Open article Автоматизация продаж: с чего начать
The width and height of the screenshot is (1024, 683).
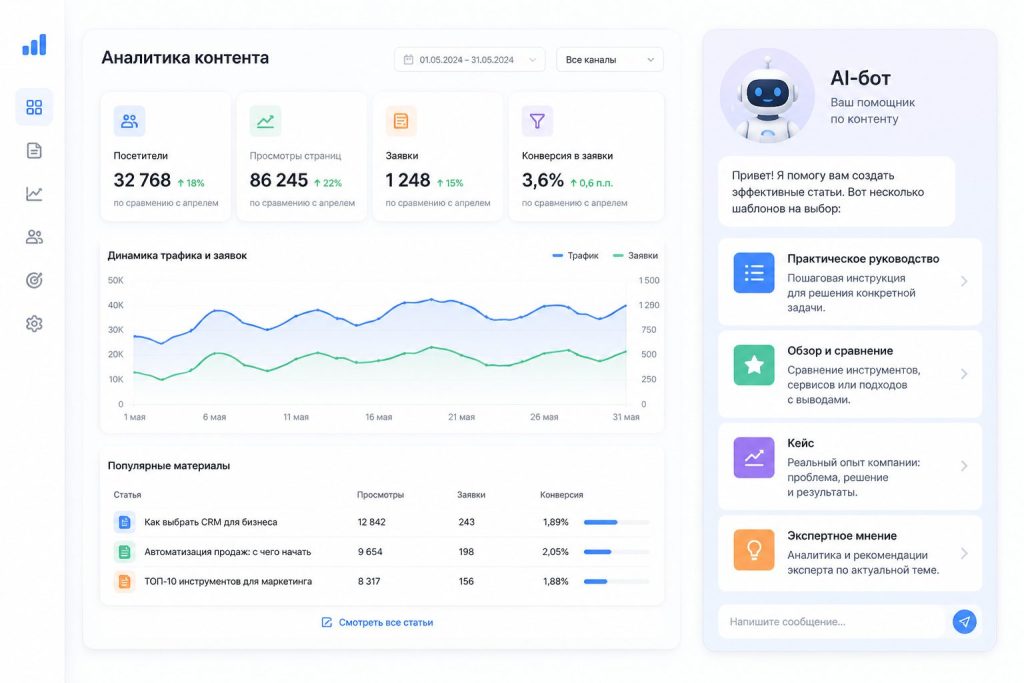click(x=227, y=552)
